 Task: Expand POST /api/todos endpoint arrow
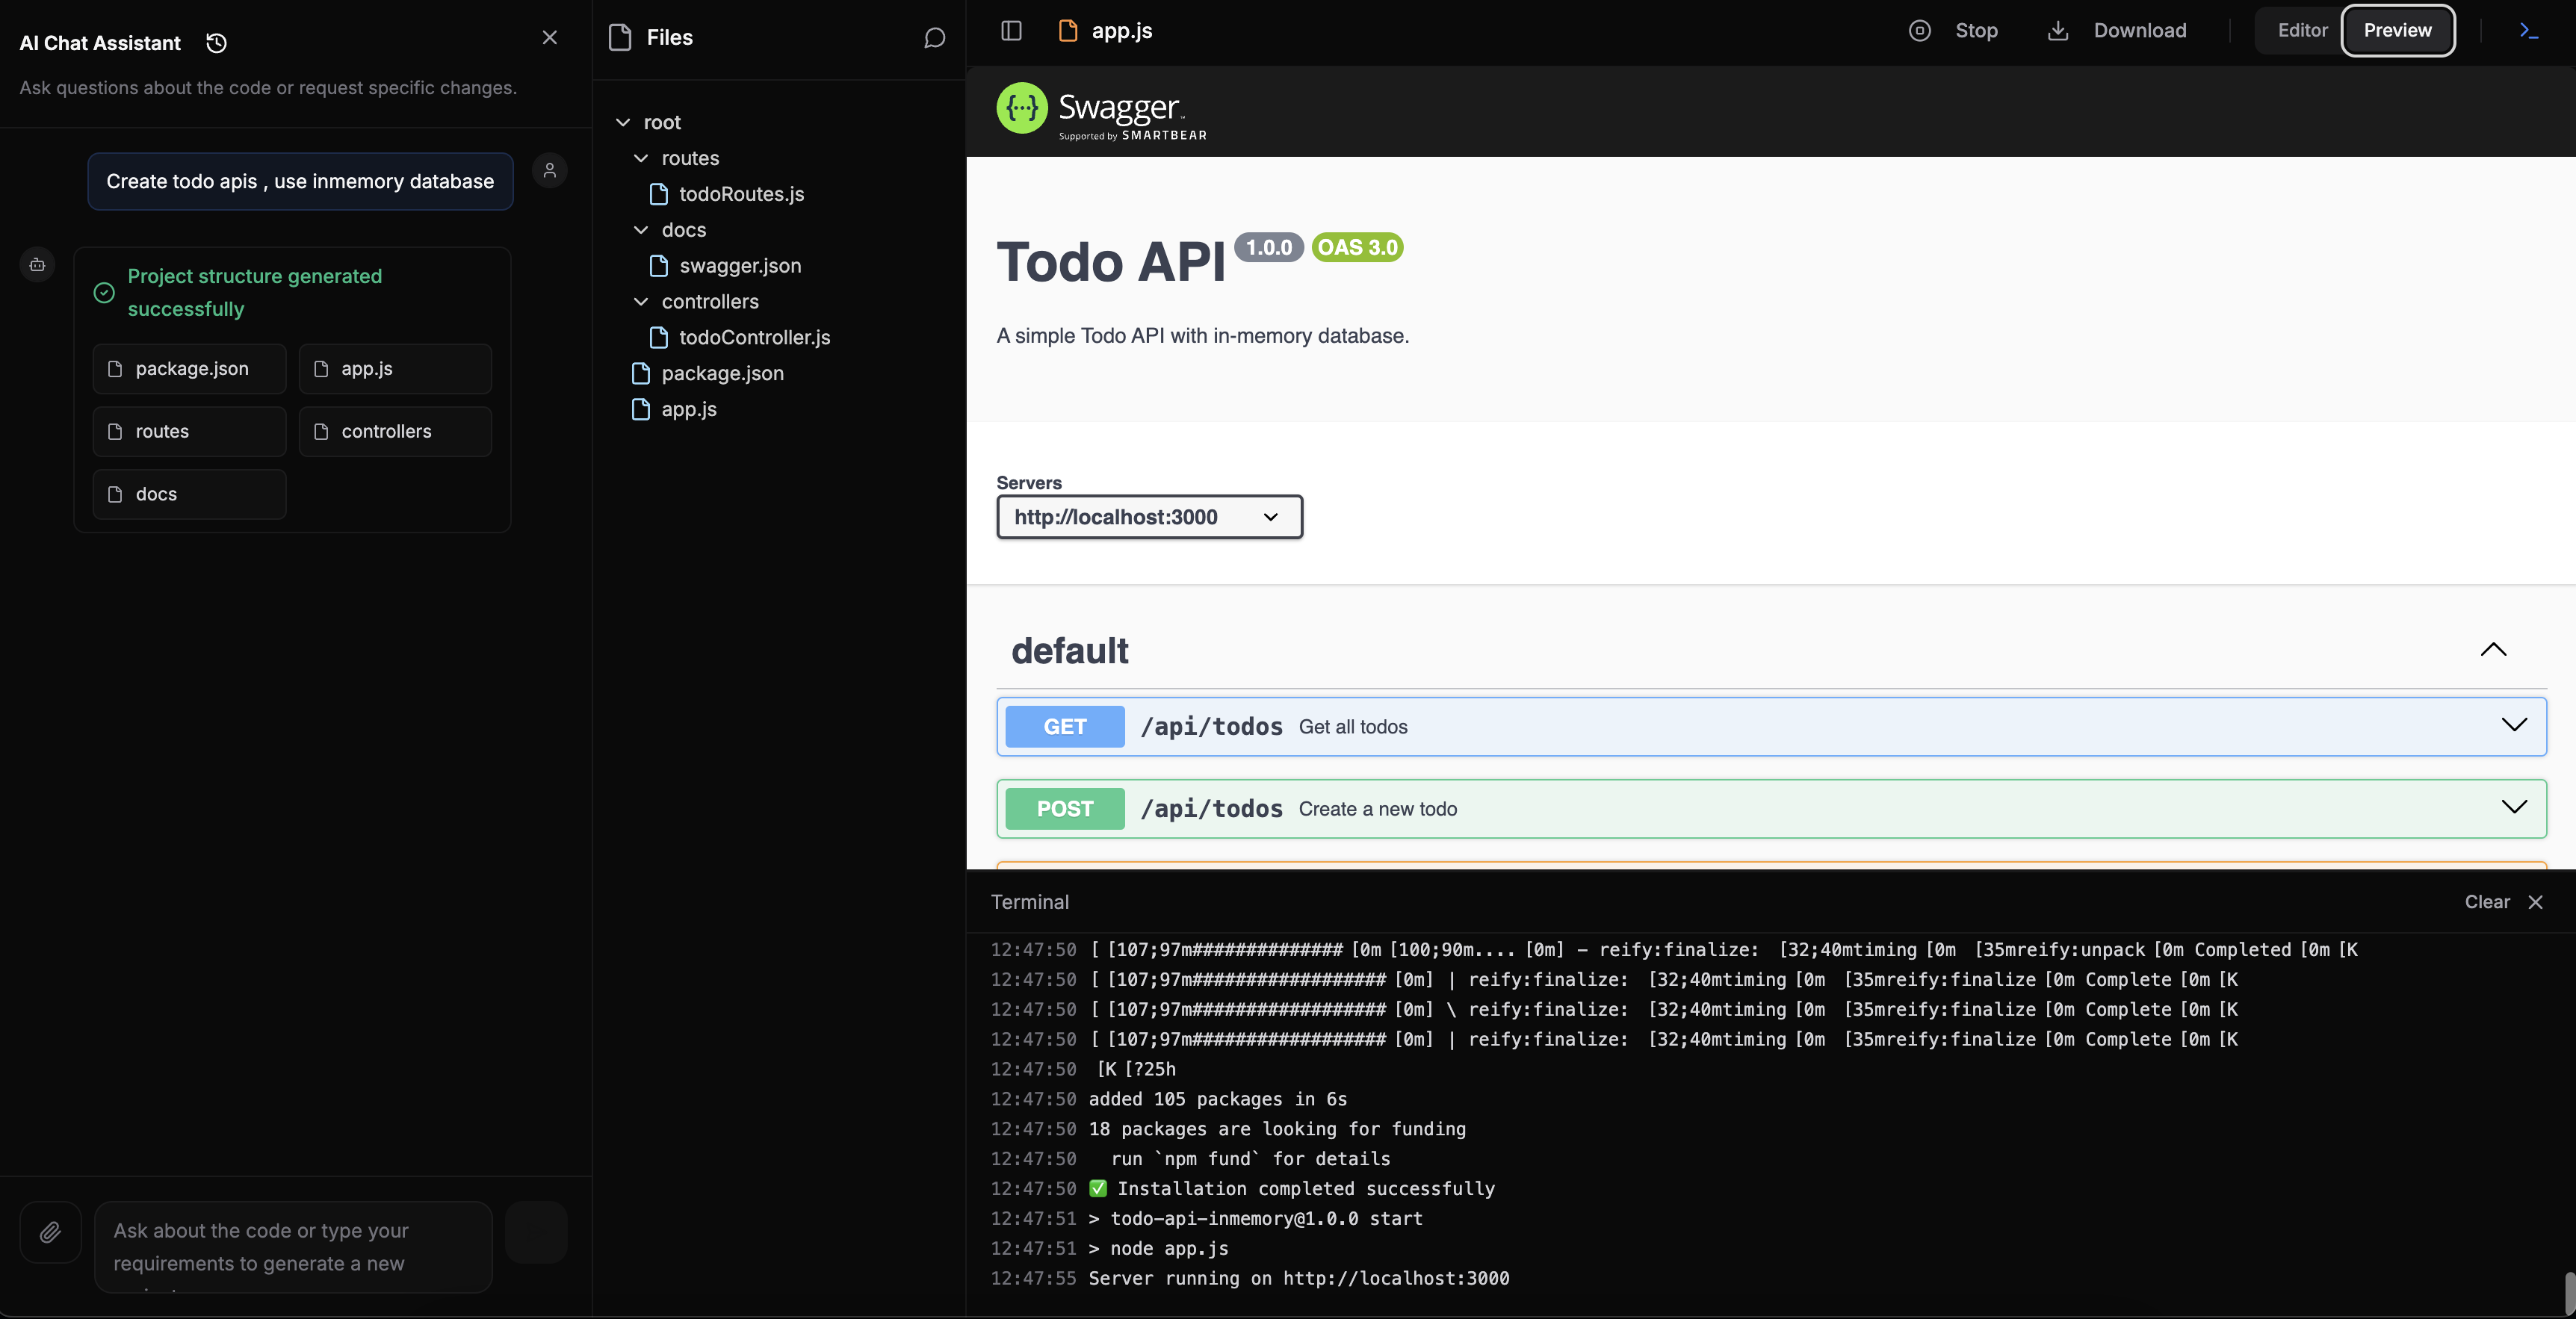click(2513, 808)
